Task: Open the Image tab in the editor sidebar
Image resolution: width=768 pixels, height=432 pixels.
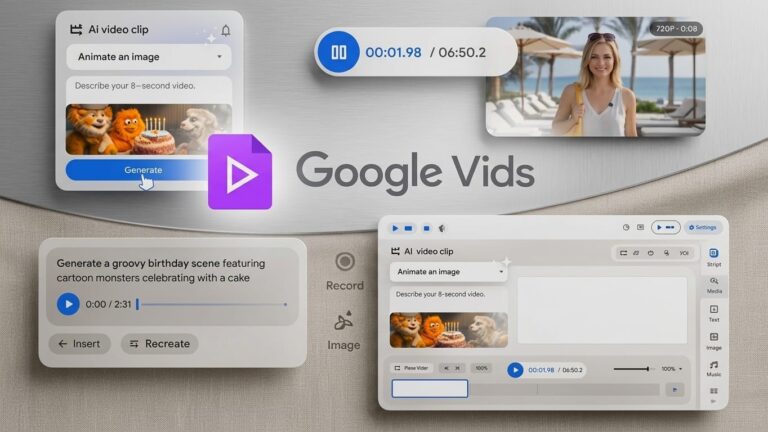Action: pos(714,341)
